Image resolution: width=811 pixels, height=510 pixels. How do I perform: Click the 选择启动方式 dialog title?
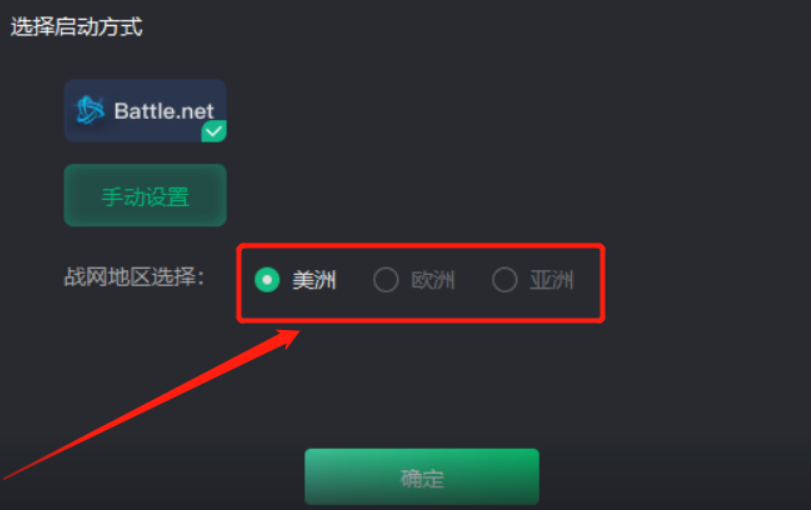click(77, 27)
